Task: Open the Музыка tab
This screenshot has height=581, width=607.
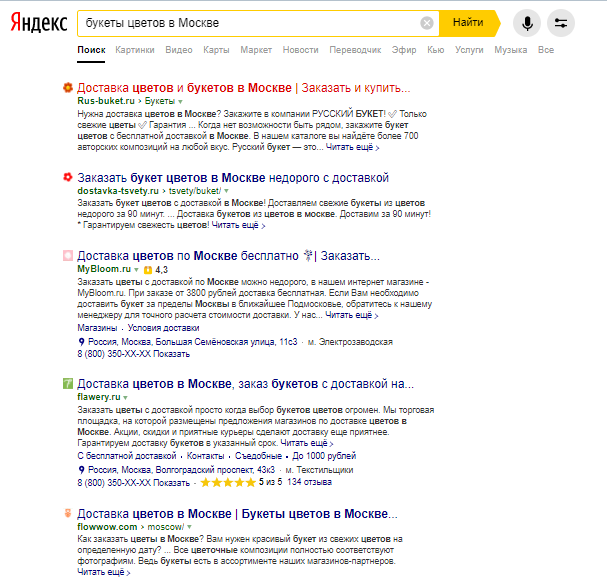Action: pyautogui.click(x=510, y=50)
